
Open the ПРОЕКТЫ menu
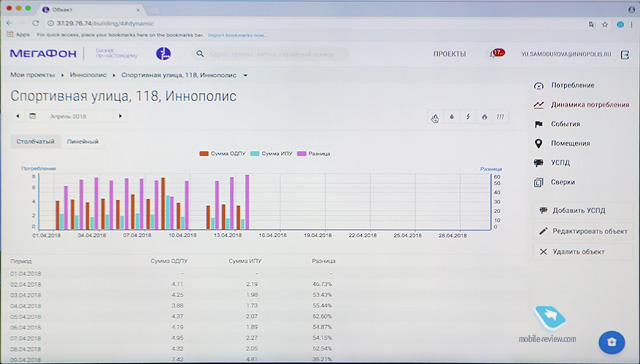449,54
